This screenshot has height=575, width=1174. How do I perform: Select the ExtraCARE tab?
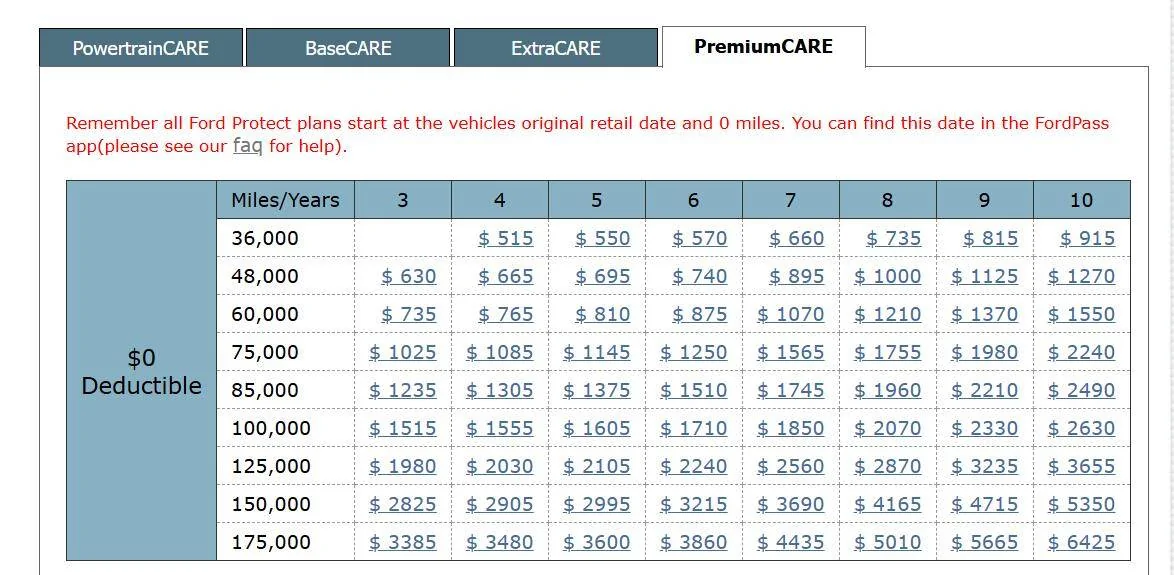click(556, 48)
